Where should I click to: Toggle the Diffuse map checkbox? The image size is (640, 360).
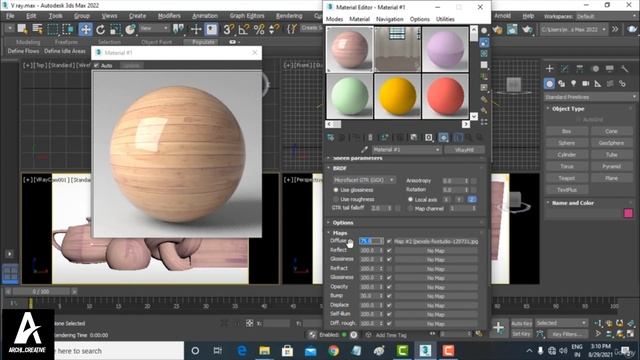[389, 241]
